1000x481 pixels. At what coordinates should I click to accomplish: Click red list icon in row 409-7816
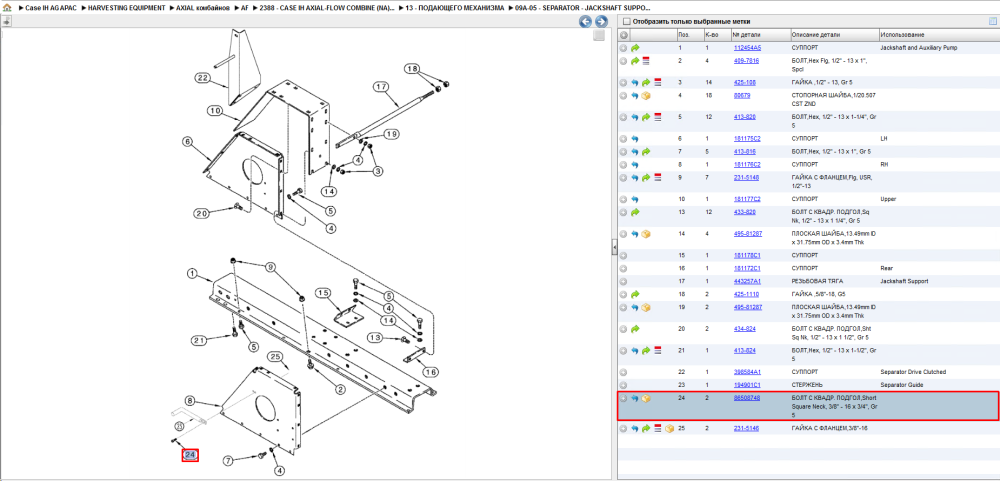coord(646,61)
